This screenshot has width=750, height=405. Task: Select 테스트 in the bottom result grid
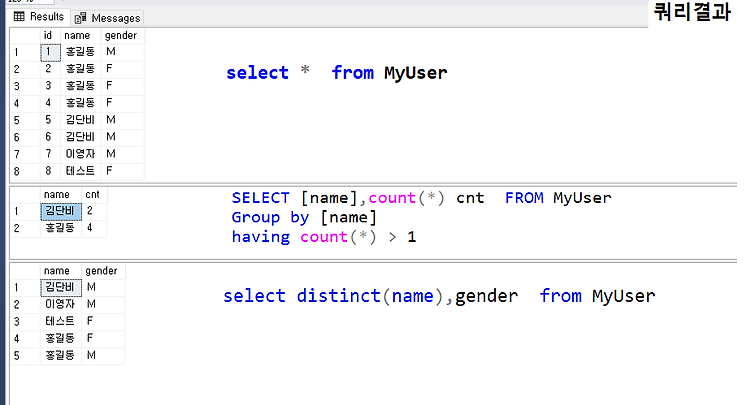click(x=61, y=321)
